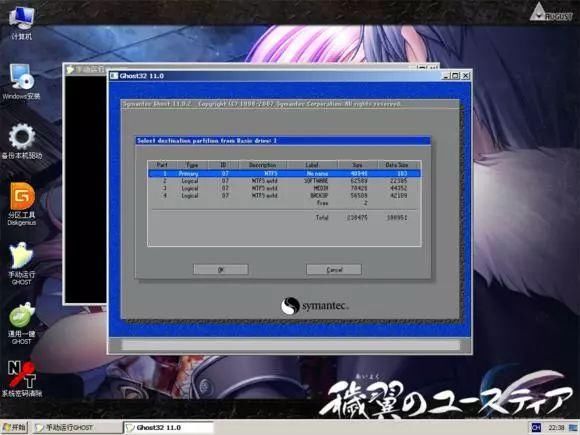The image size is (580, 435).
Task: Select the 手动运行 GHOST ghost icon
Action: coord(21,263)
